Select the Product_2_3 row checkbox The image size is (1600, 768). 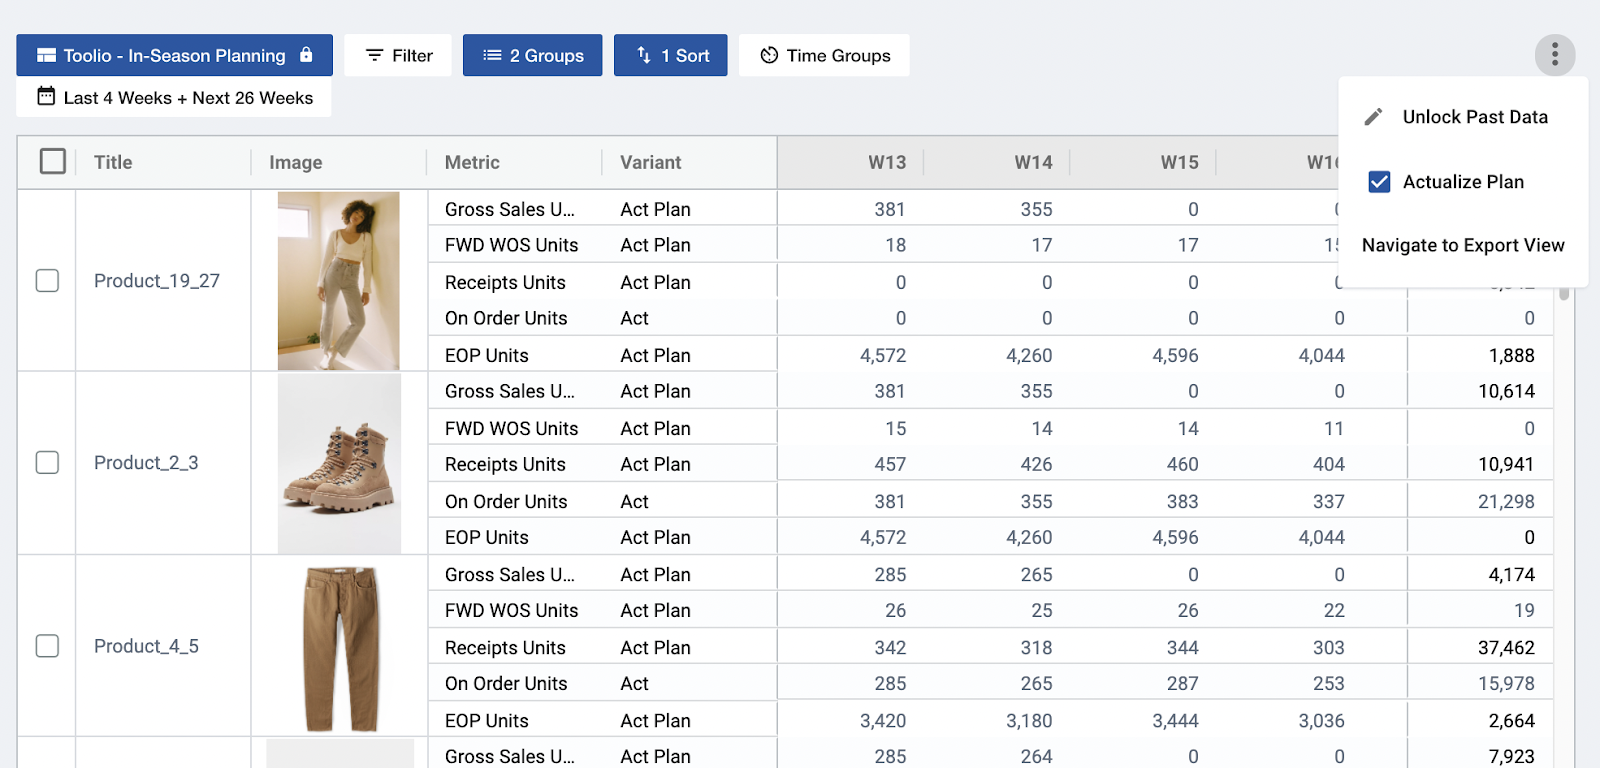[x=47, y=463]
